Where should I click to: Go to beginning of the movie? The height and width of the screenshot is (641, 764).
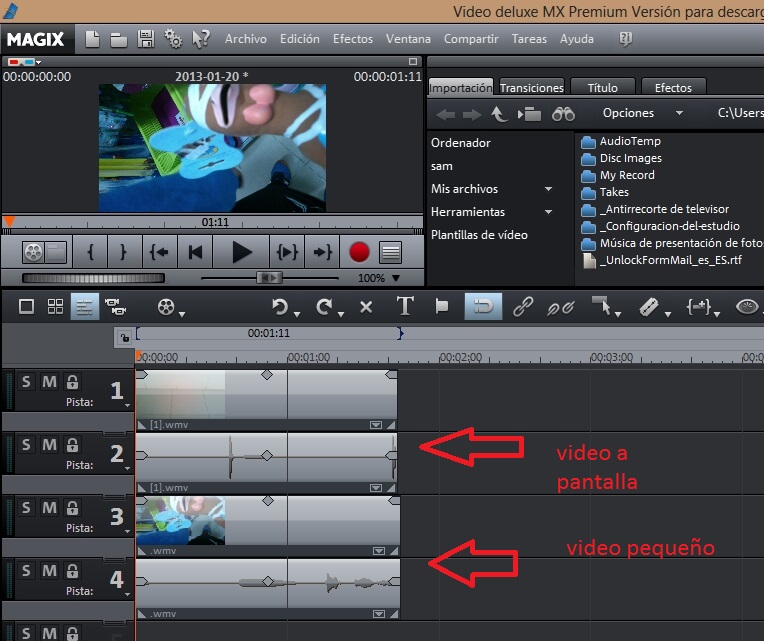point(195,252)
